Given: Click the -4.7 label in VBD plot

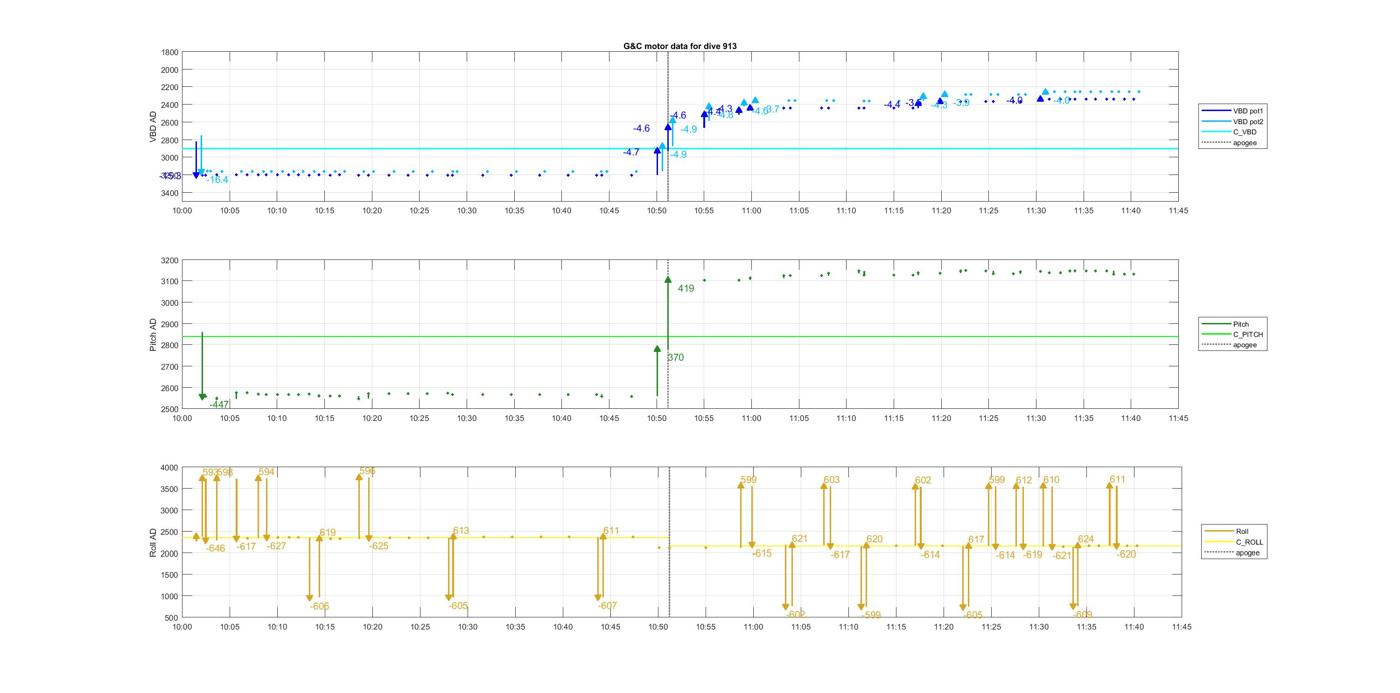Looking at the screenshot, I should pos(631,152).
